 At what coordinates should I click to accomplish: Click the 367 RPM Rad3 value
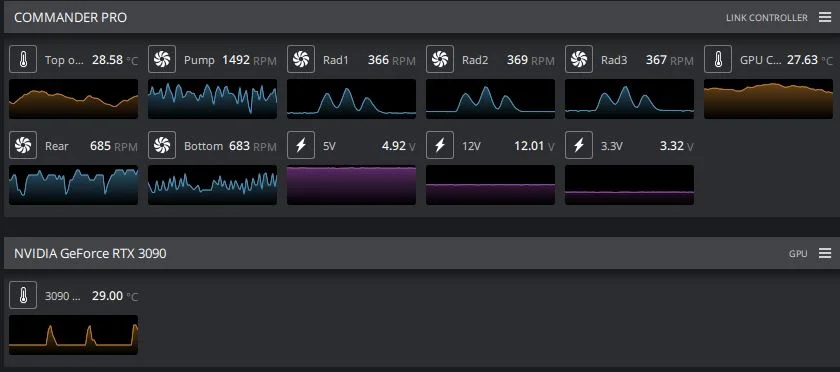click(670, 60)
